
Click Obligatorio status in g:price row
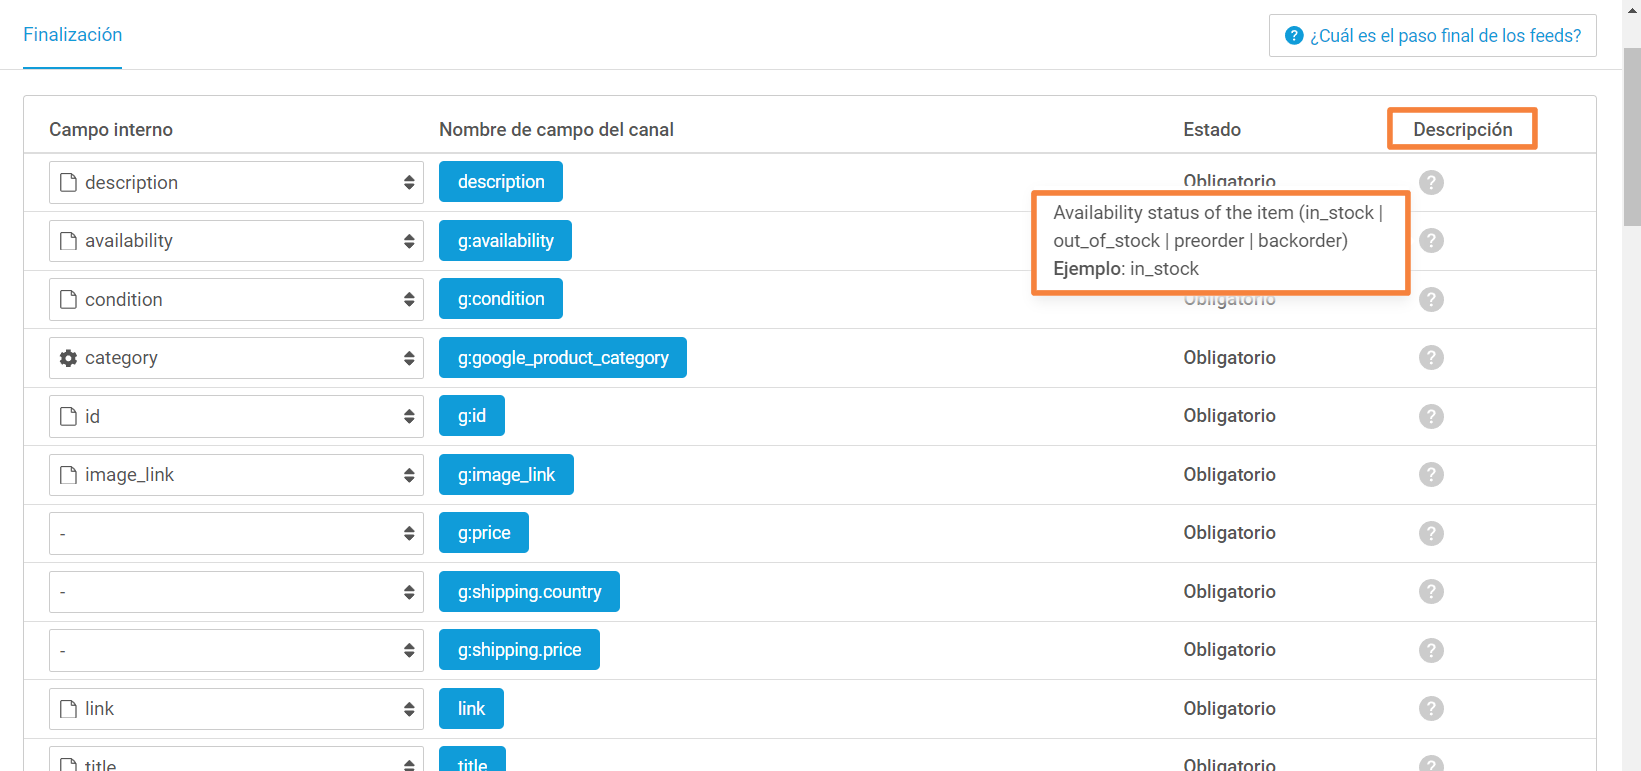1229,533
